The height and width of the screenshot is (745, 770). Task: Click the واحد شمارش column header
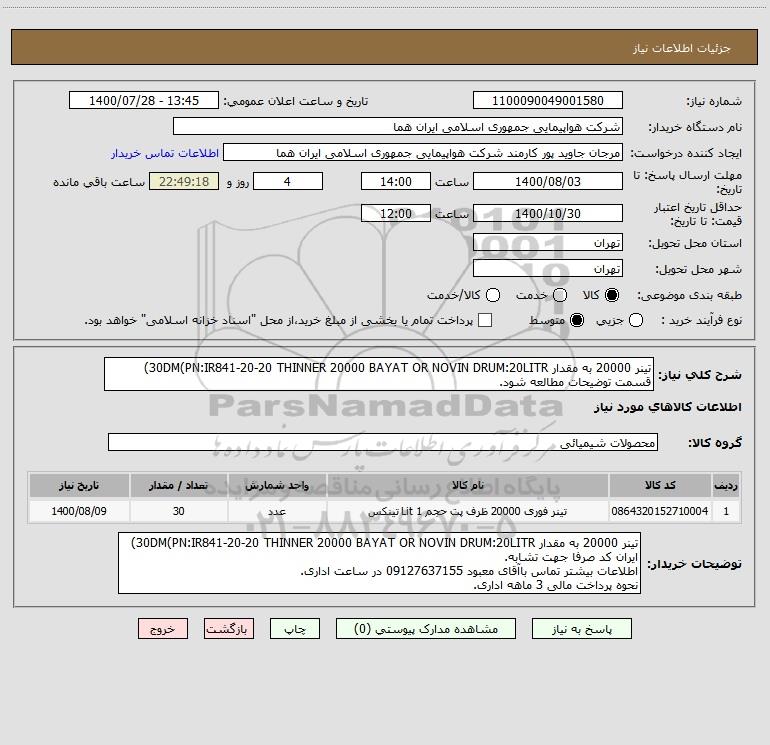click(277, 485)
